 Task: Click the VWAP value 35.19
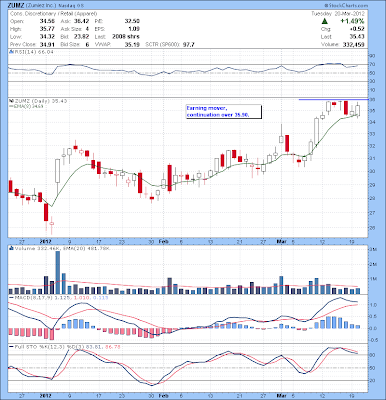coord(132,44)
